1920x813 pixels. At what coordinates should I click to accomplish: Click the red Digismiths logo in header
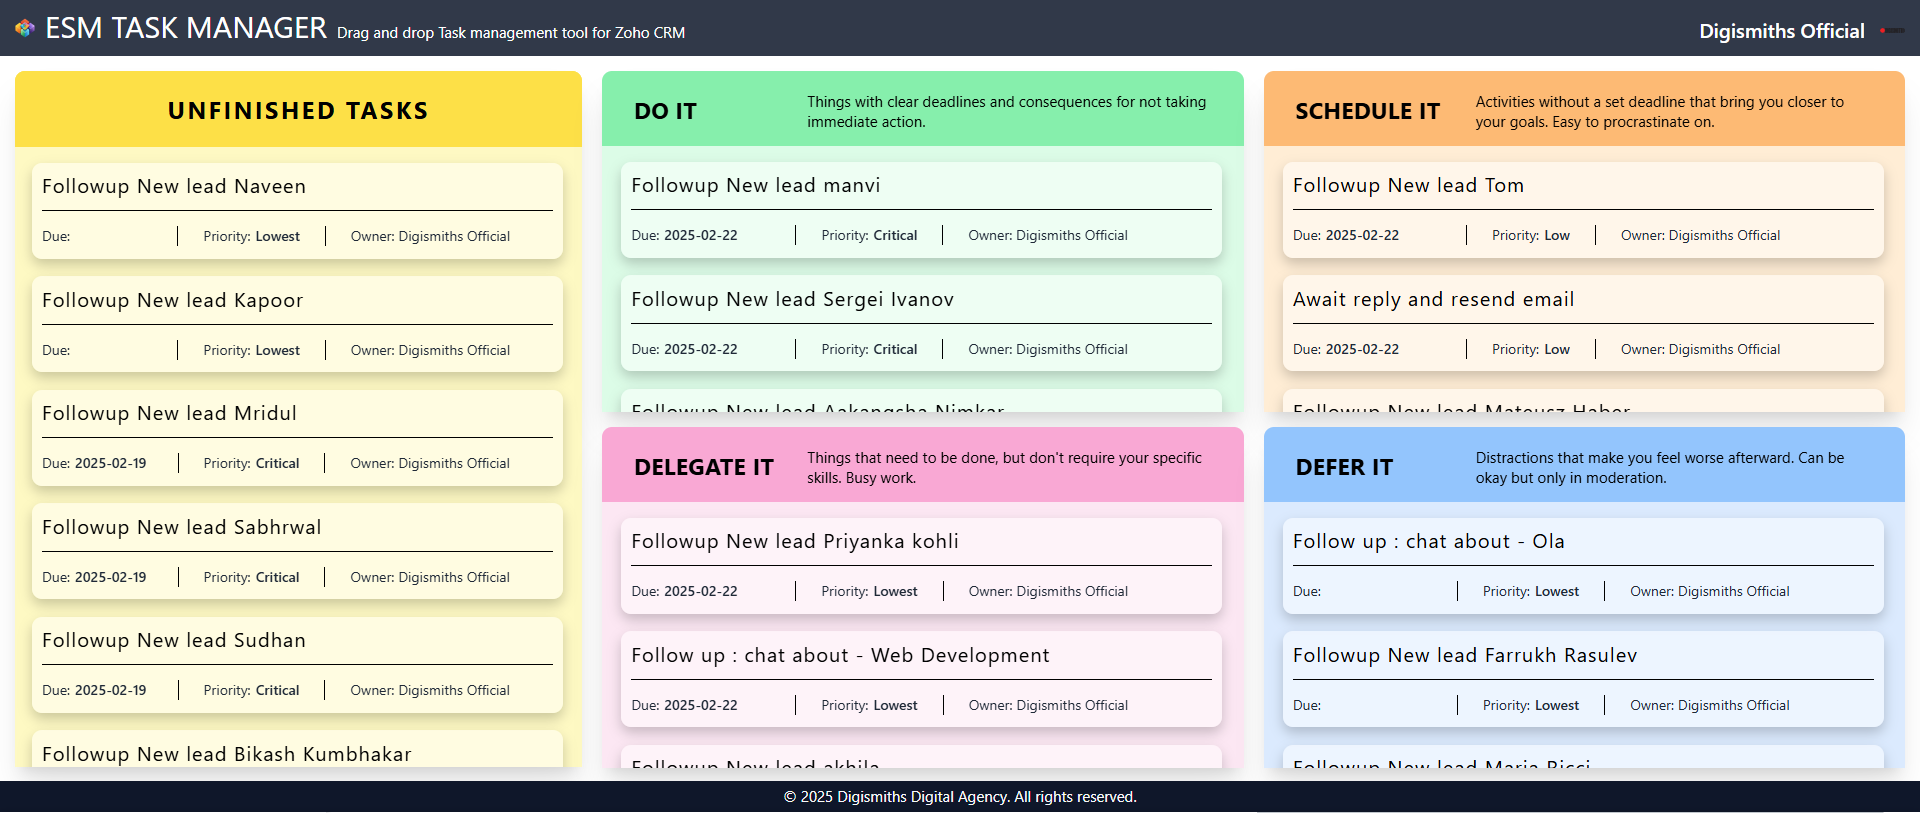[1891, 31]
